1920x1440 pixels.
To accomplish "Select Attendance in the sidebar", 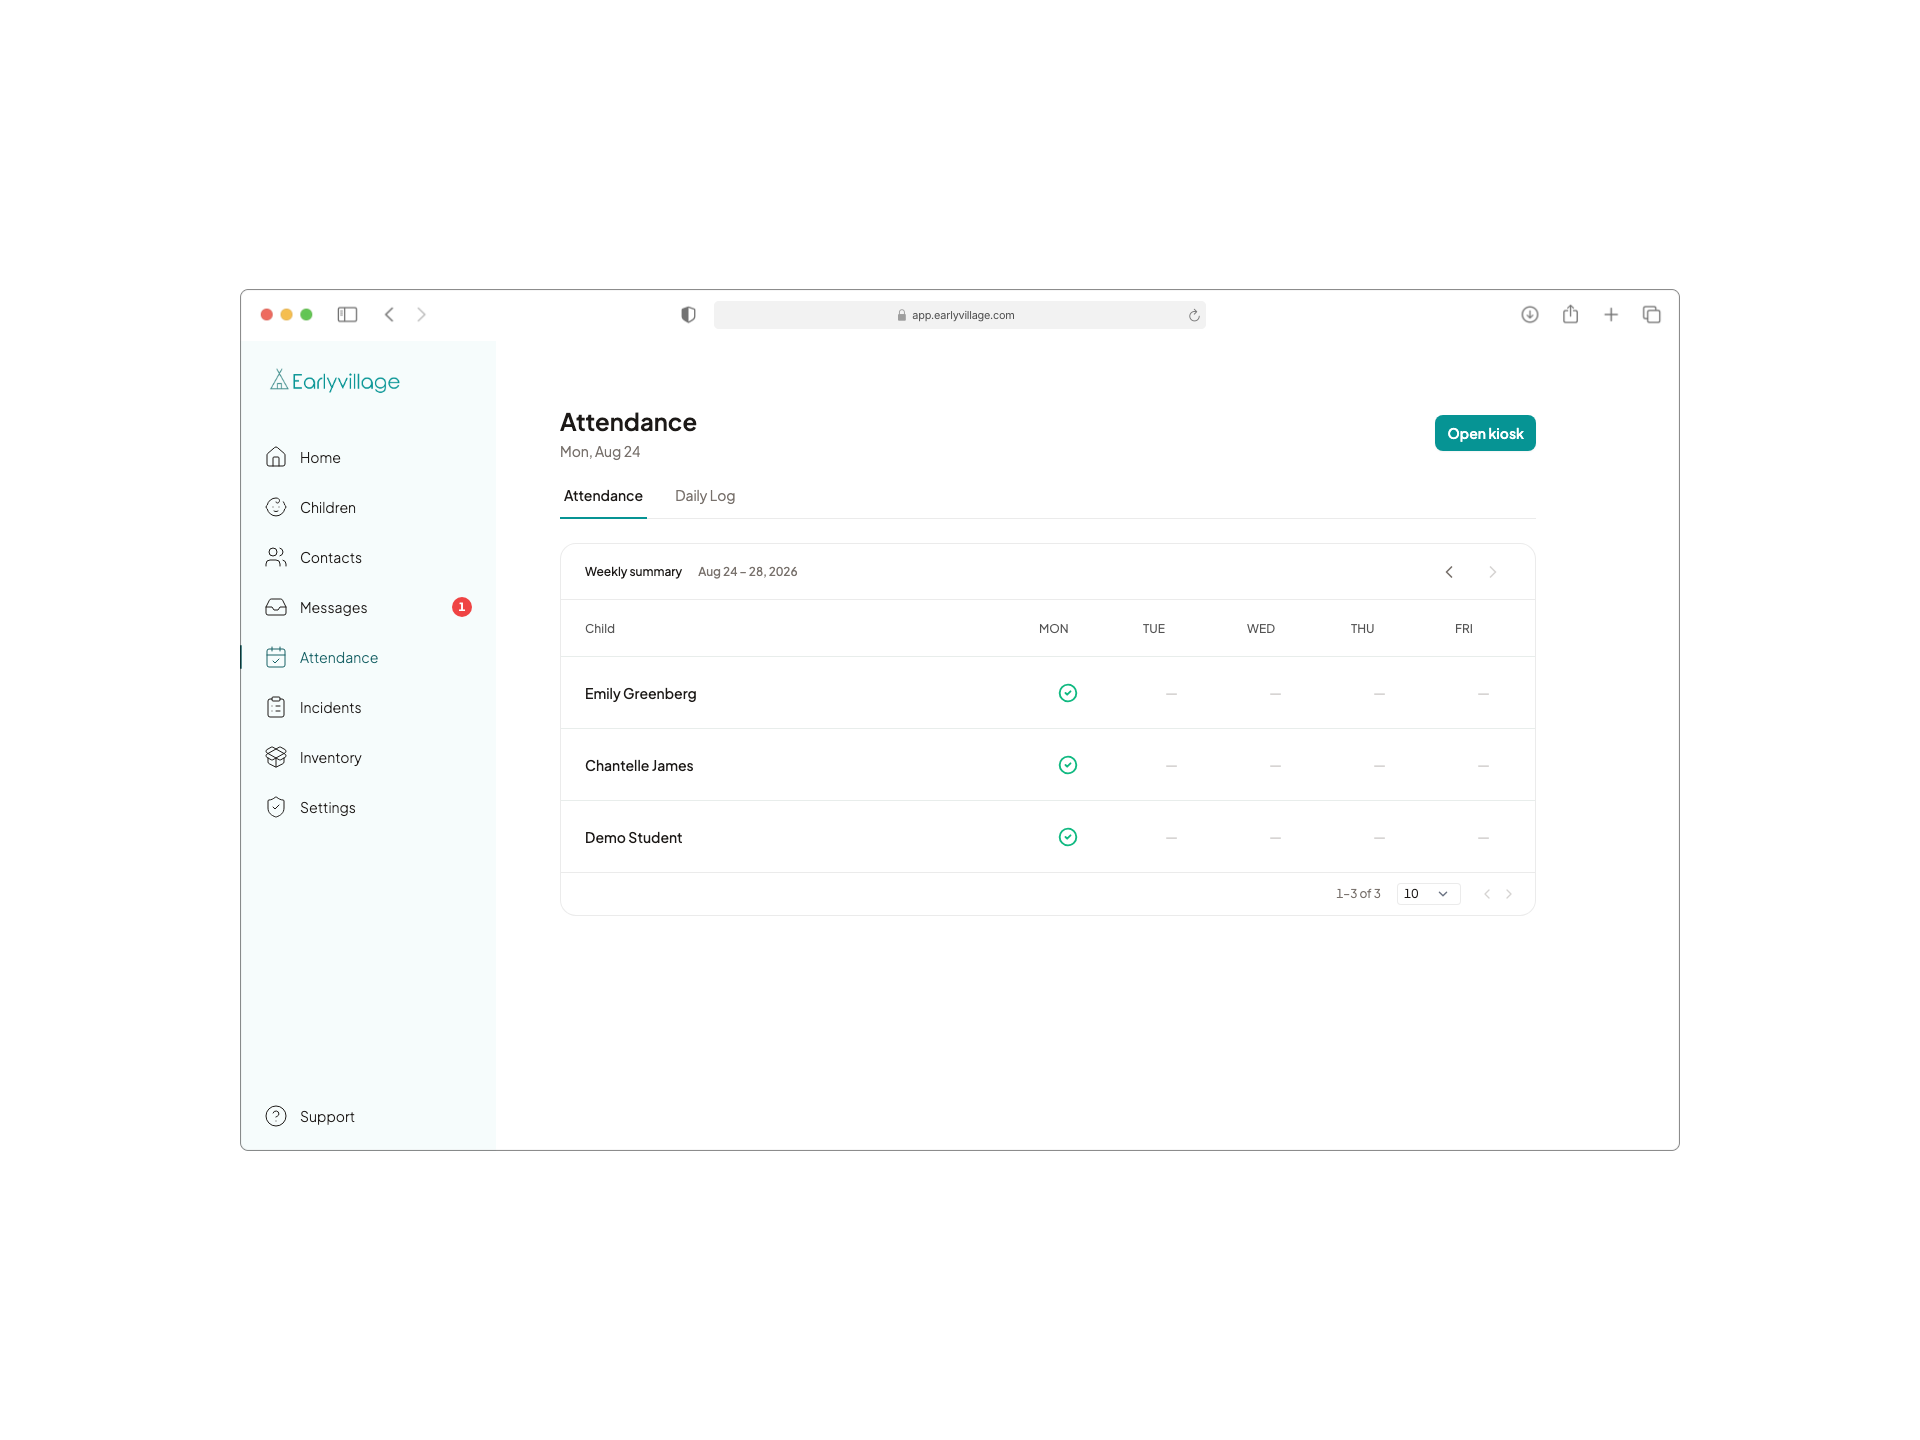I will point(368,657).
